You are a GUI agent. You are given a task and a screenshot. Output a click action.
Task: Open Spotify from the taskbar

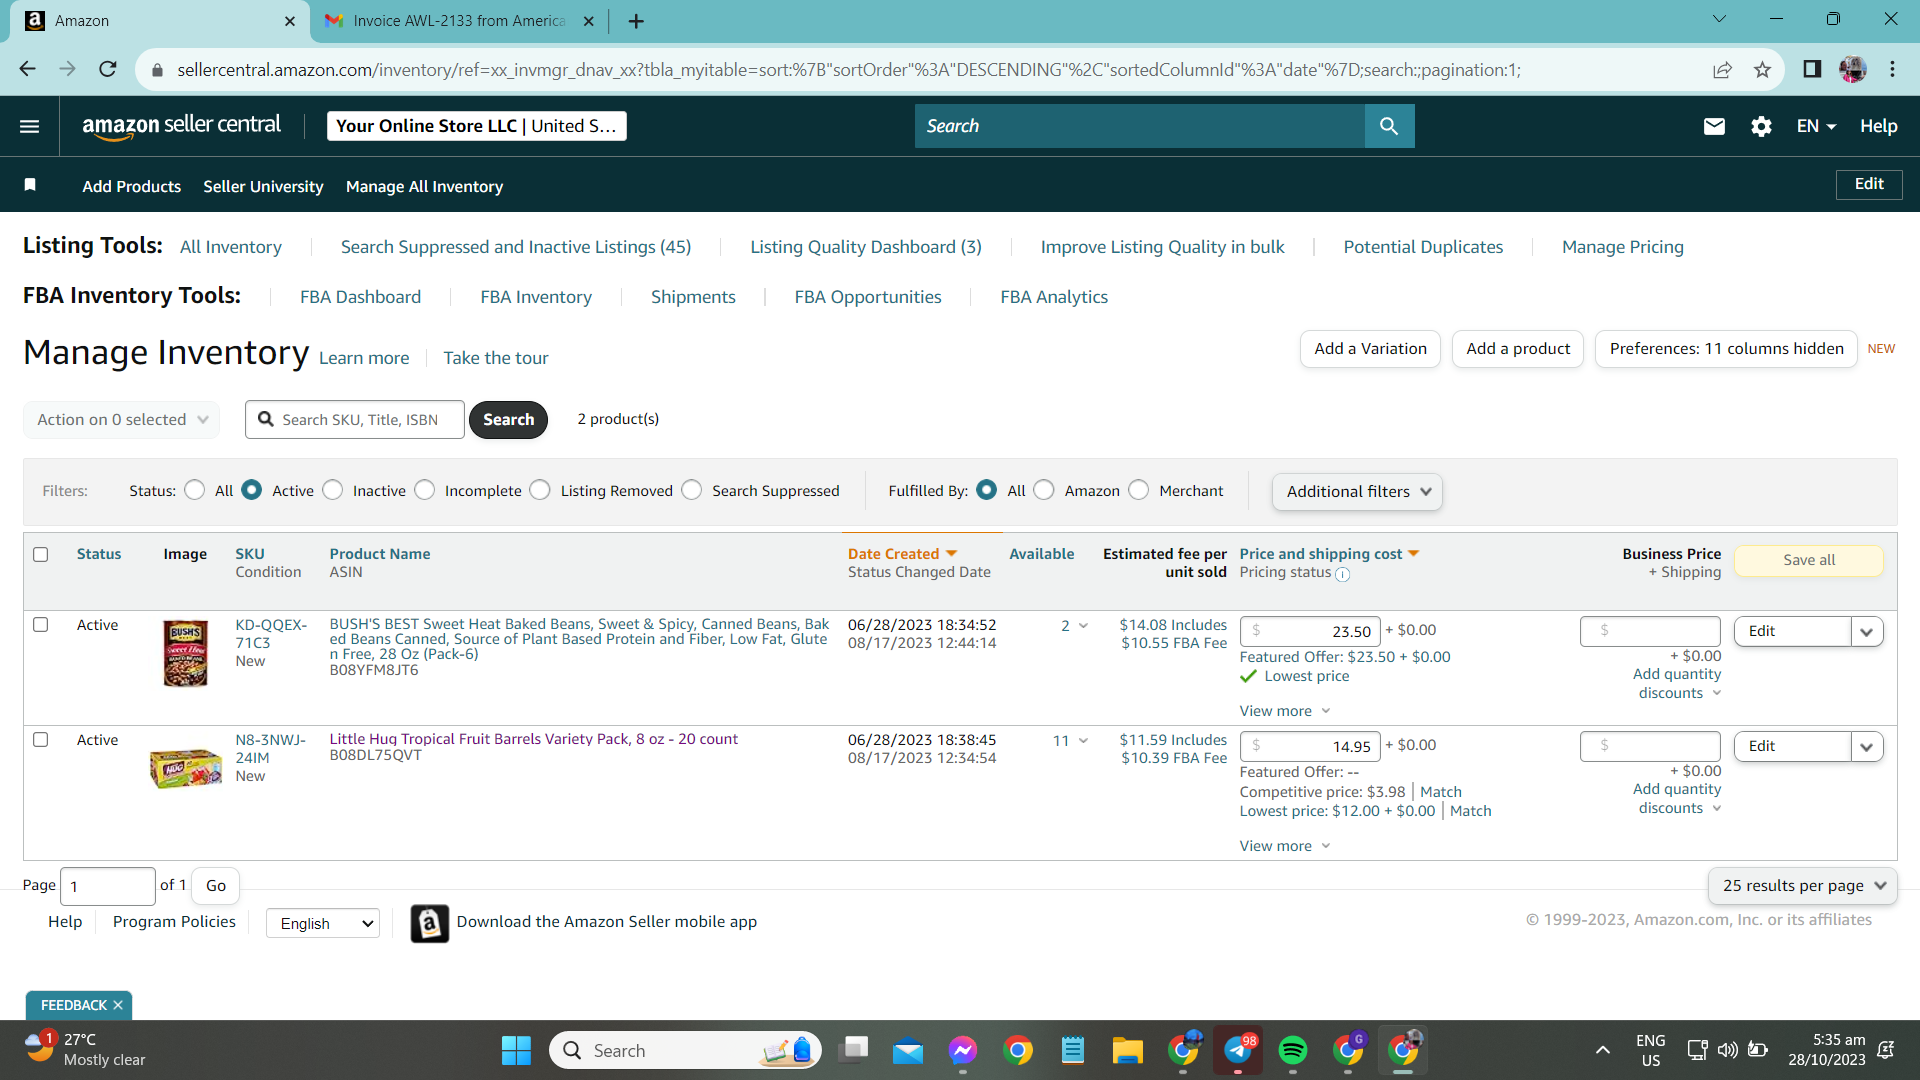coord(1293,1051)
